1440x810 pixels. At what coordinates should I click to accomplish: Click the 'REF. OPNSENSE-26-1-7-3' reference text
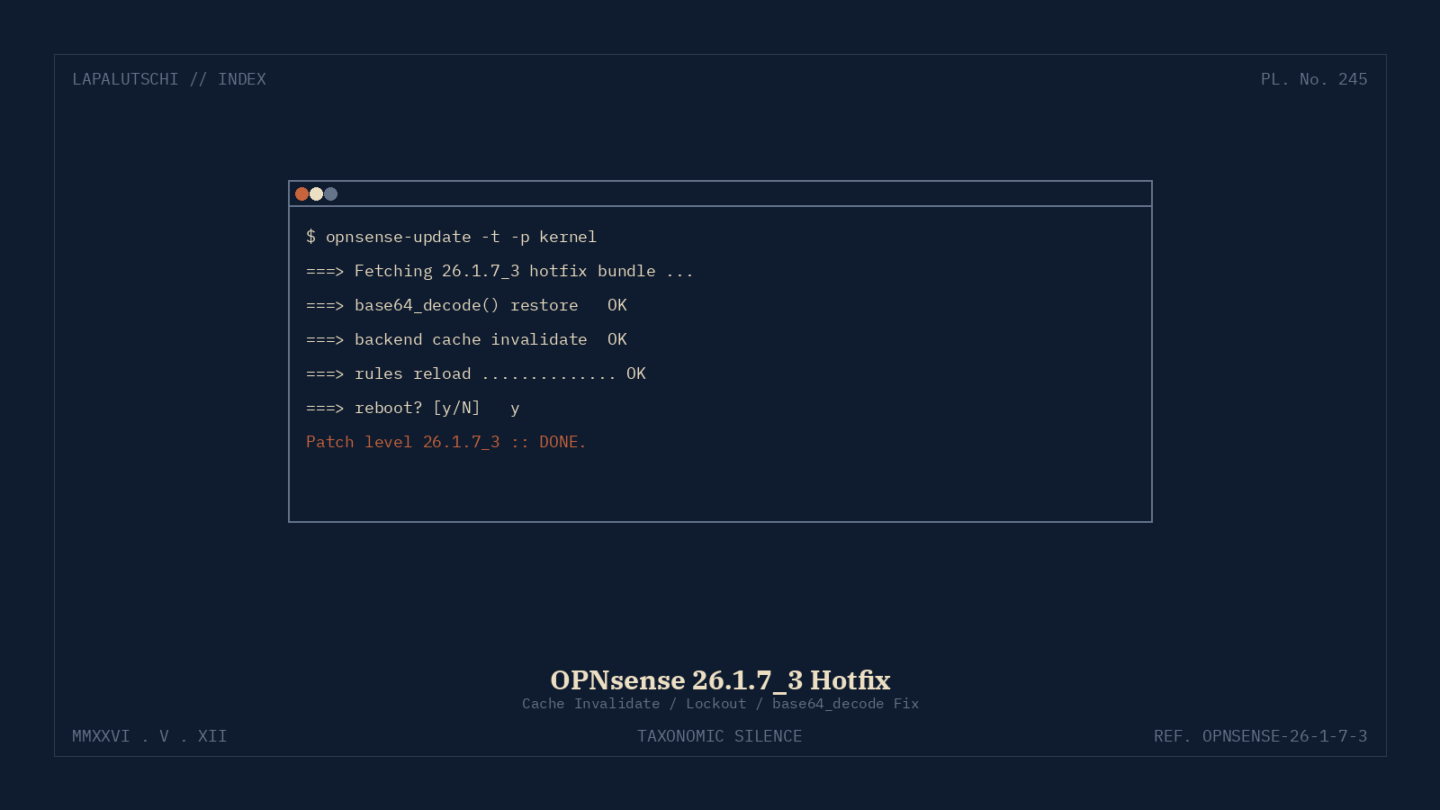point(1260,736)
